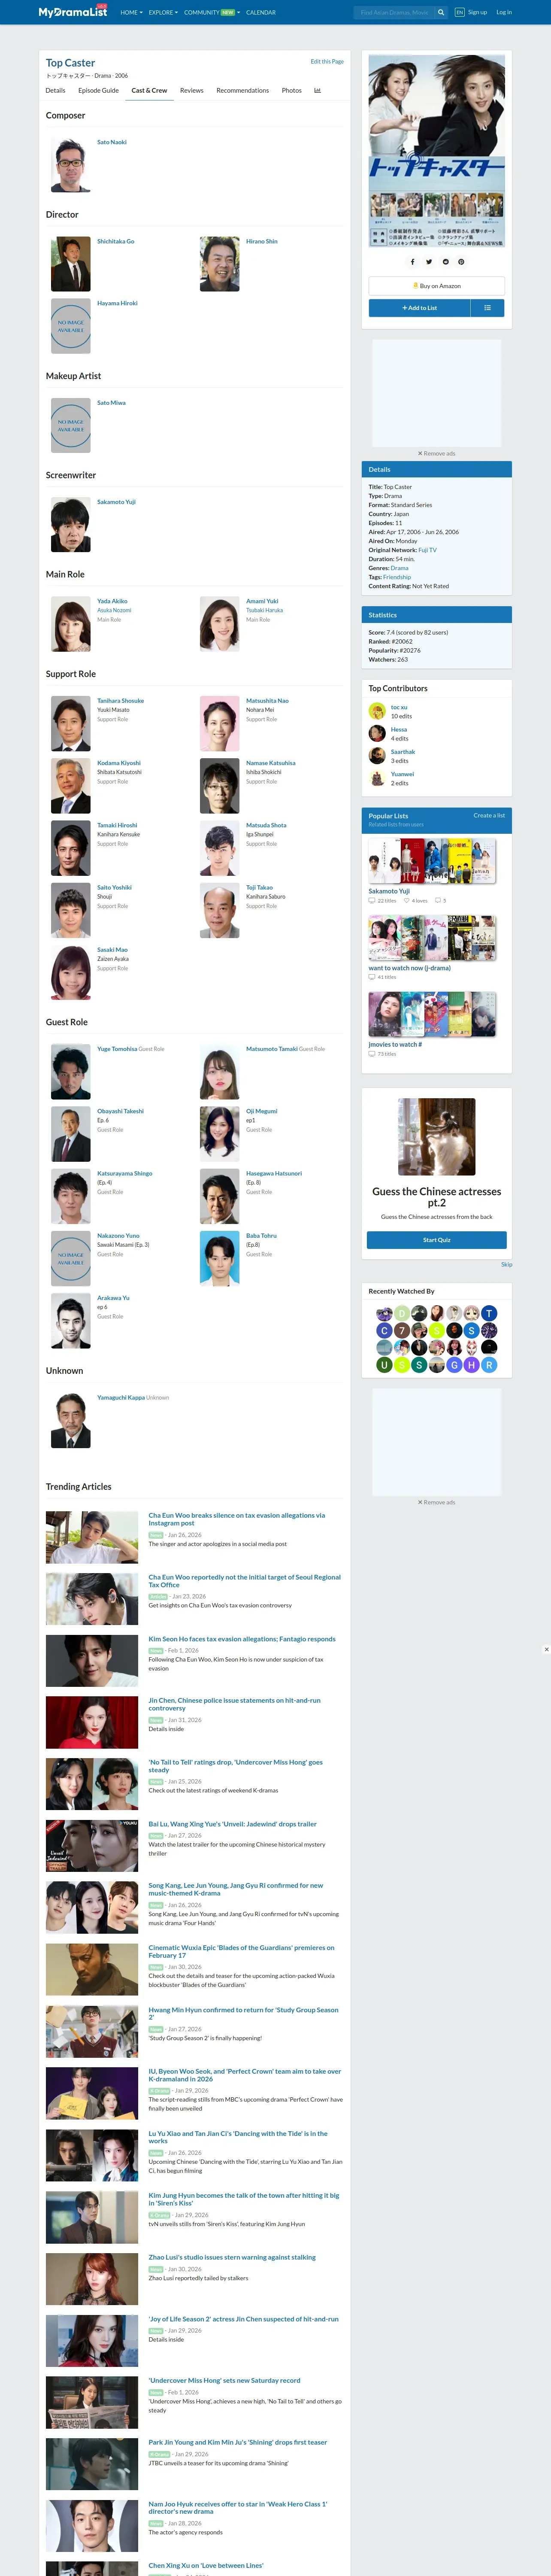Open Shichitaka Go's profile link
551x2576 pixels.
[x=115, y=241]
